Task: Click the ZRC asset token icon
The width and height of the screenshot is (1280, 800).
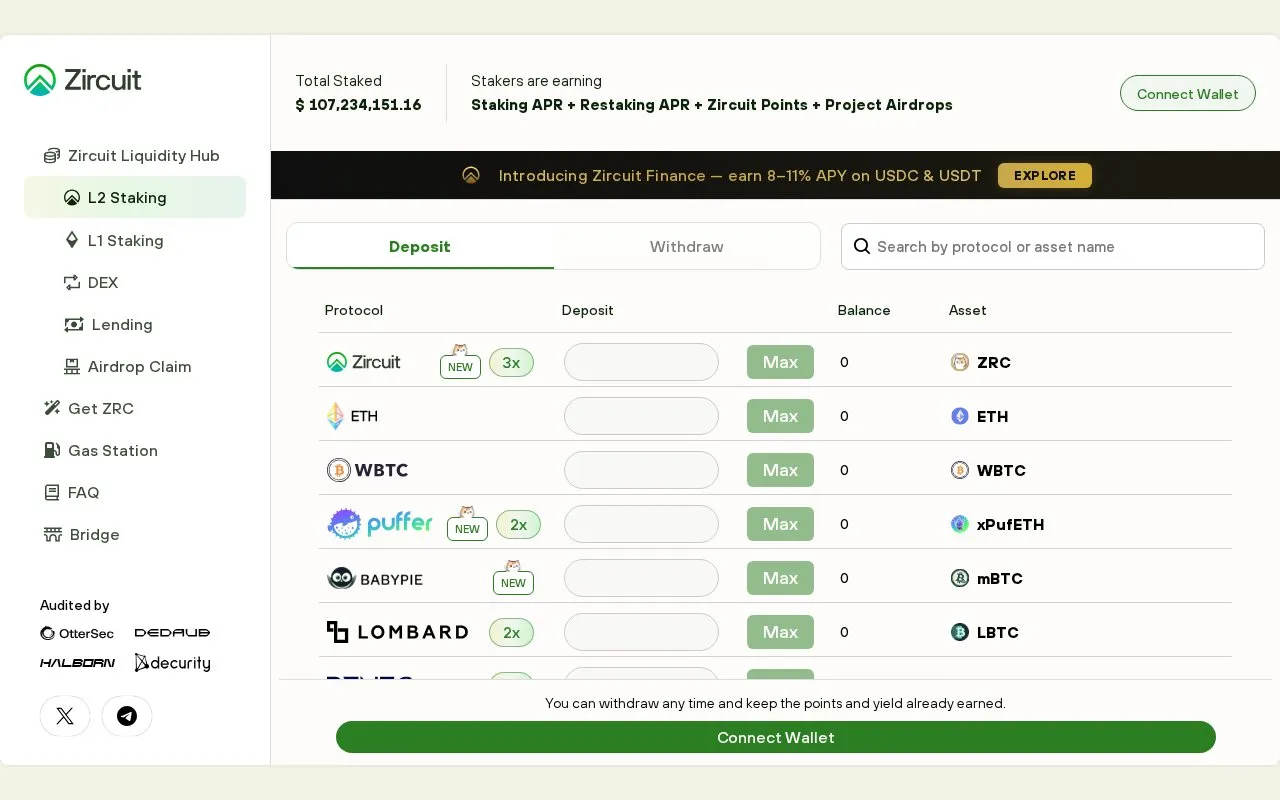Action: pos(960,362)
